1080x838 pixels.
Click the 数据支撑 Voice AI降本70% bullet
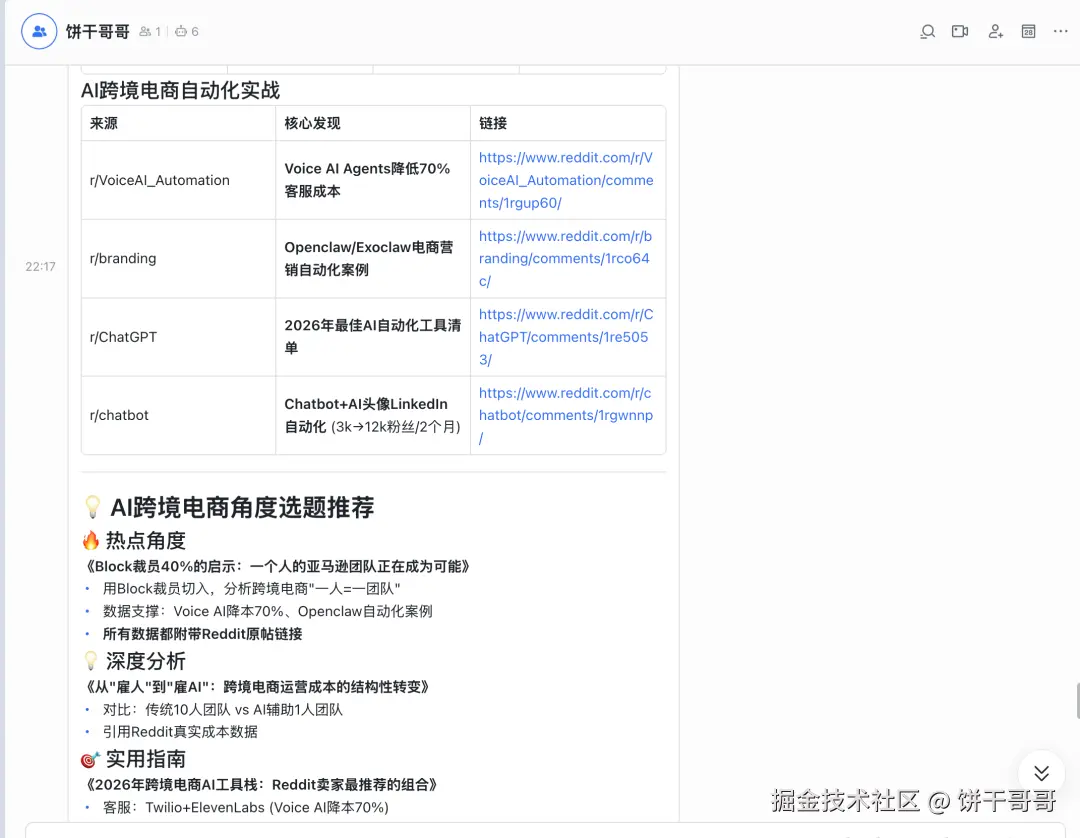point(267,611)
